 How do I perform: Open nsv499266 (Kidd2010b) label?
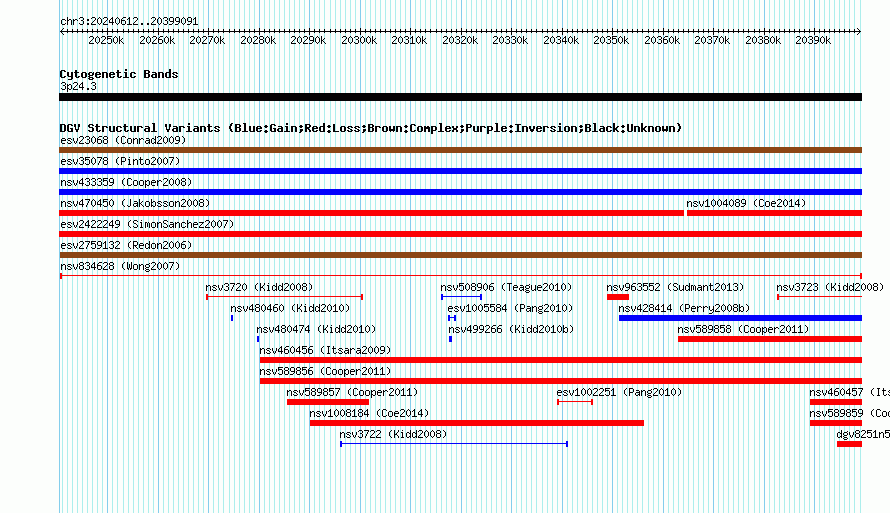coord(511,329)
